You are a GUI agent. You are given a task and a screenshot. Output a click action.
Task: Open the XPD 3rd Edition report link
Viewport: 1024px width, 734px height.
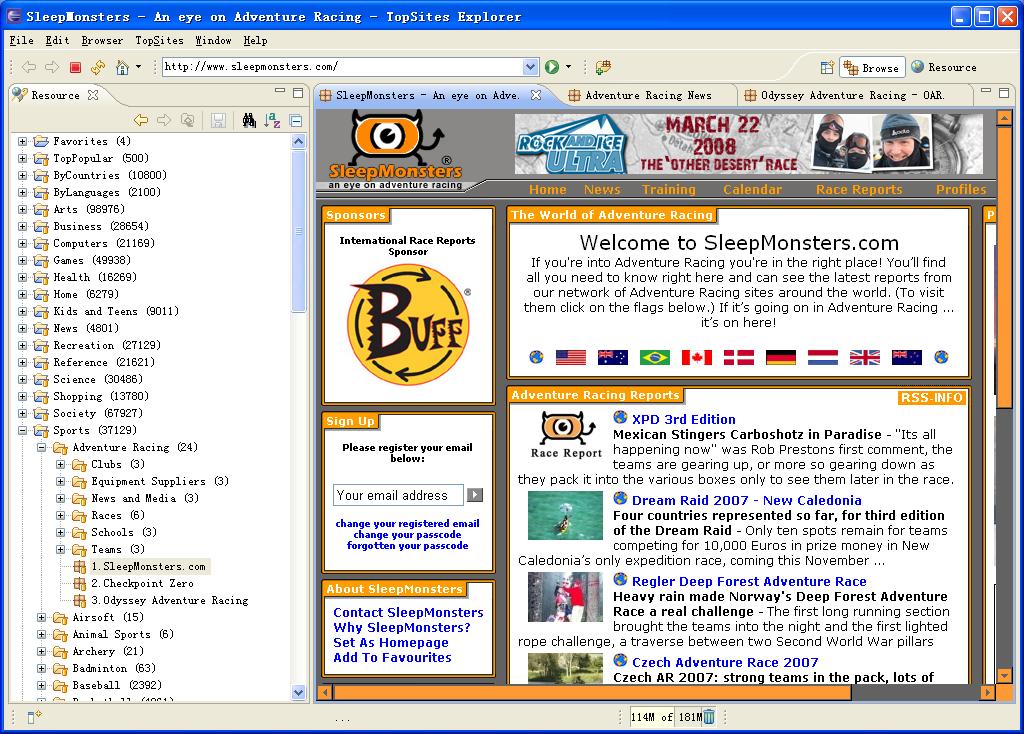[x=683, y=419]
